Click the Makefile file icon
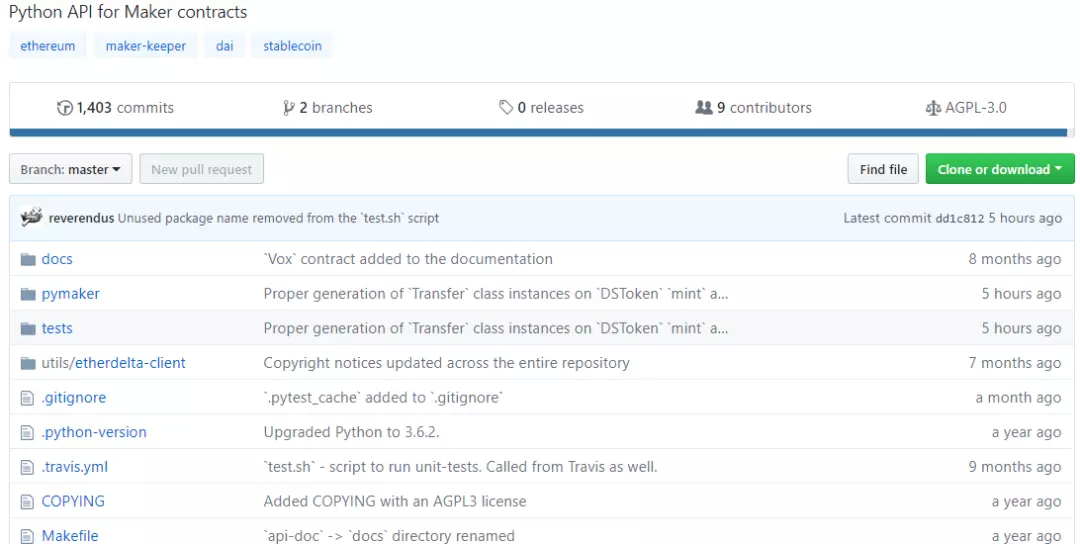This screenshot has width=1080, height=544. point(27,536)
